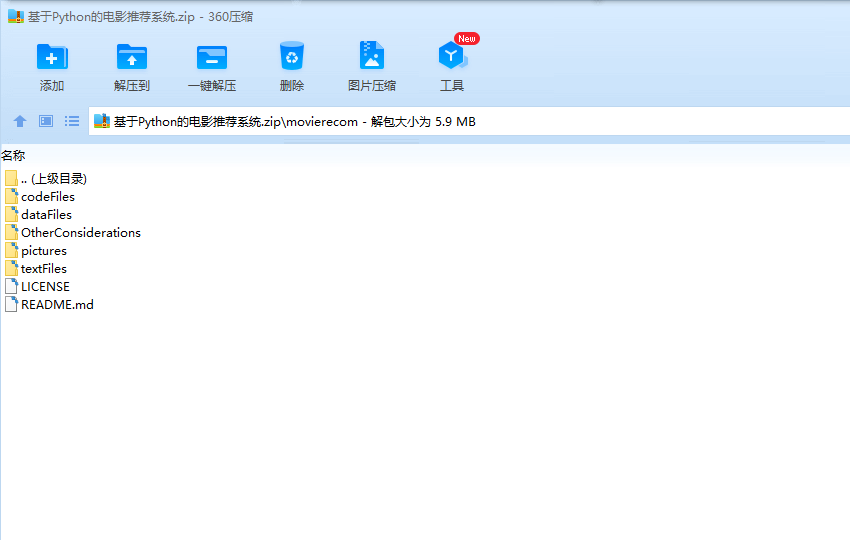Click the codeFiles folder icon
Image resolution: width=850 pixels, height=540 pixels.
[x=11, y=196]
